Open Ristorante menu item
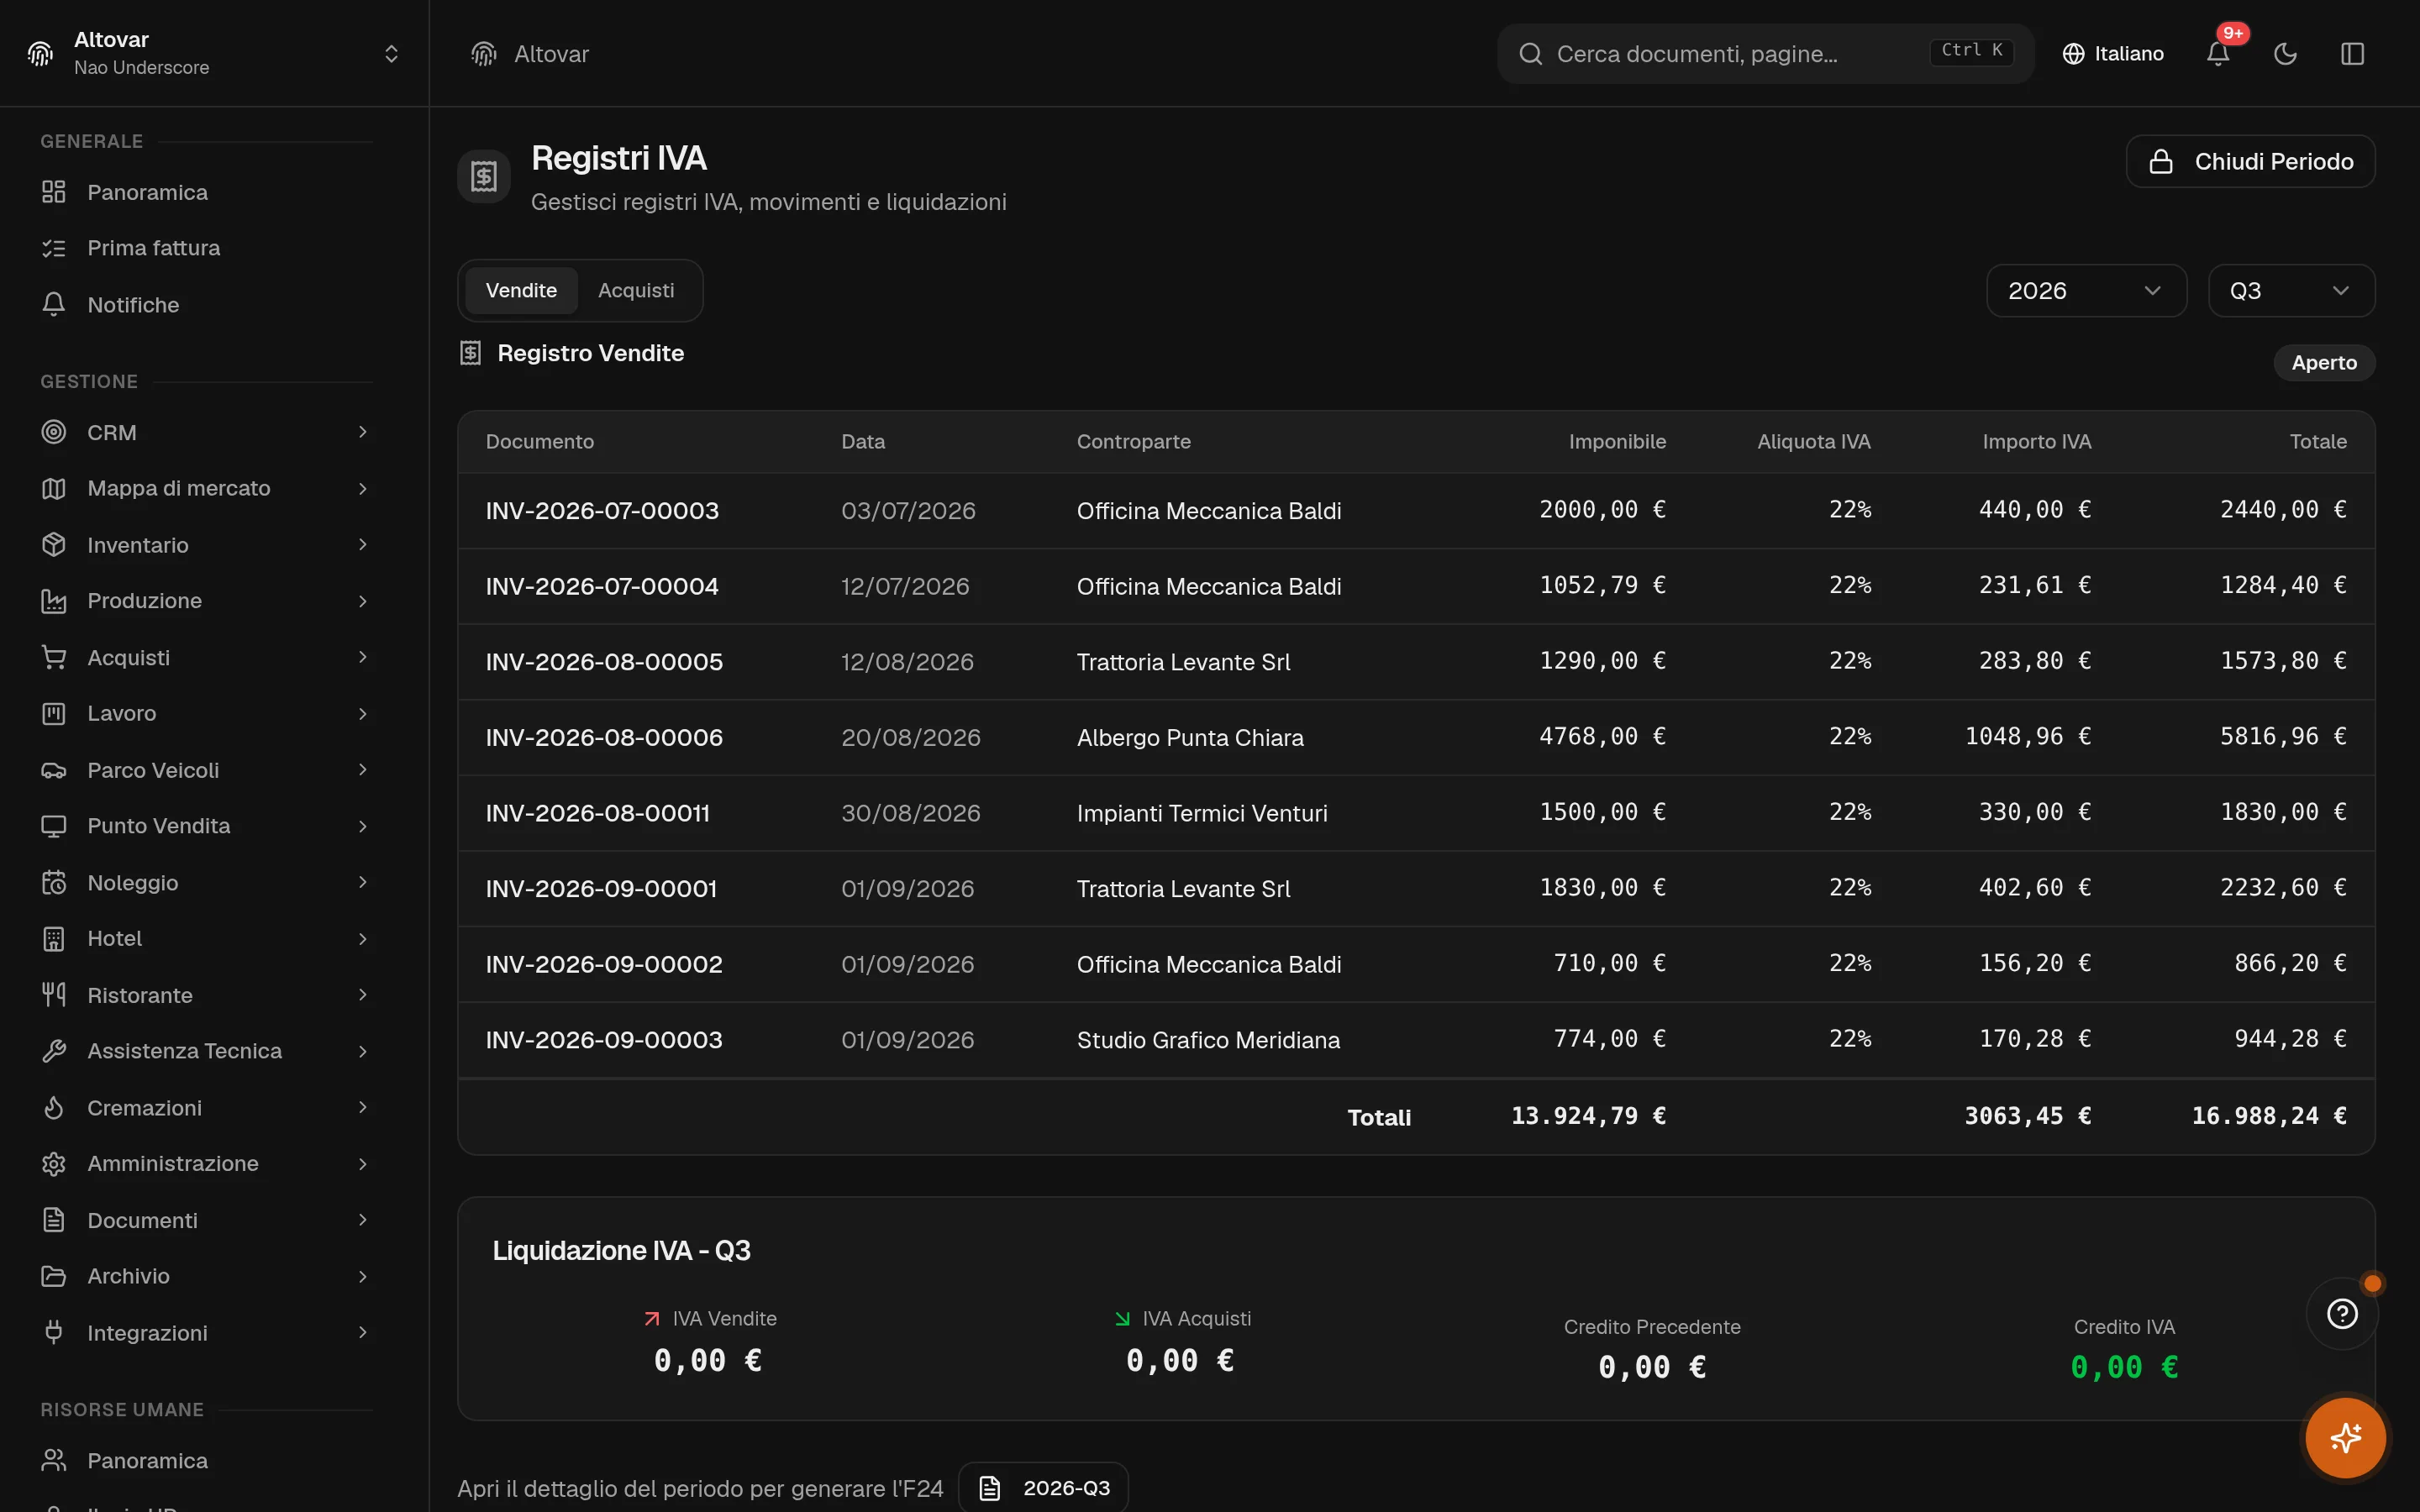The width and height of the screenshot is (2420, 1512). (x=206, y=995)
